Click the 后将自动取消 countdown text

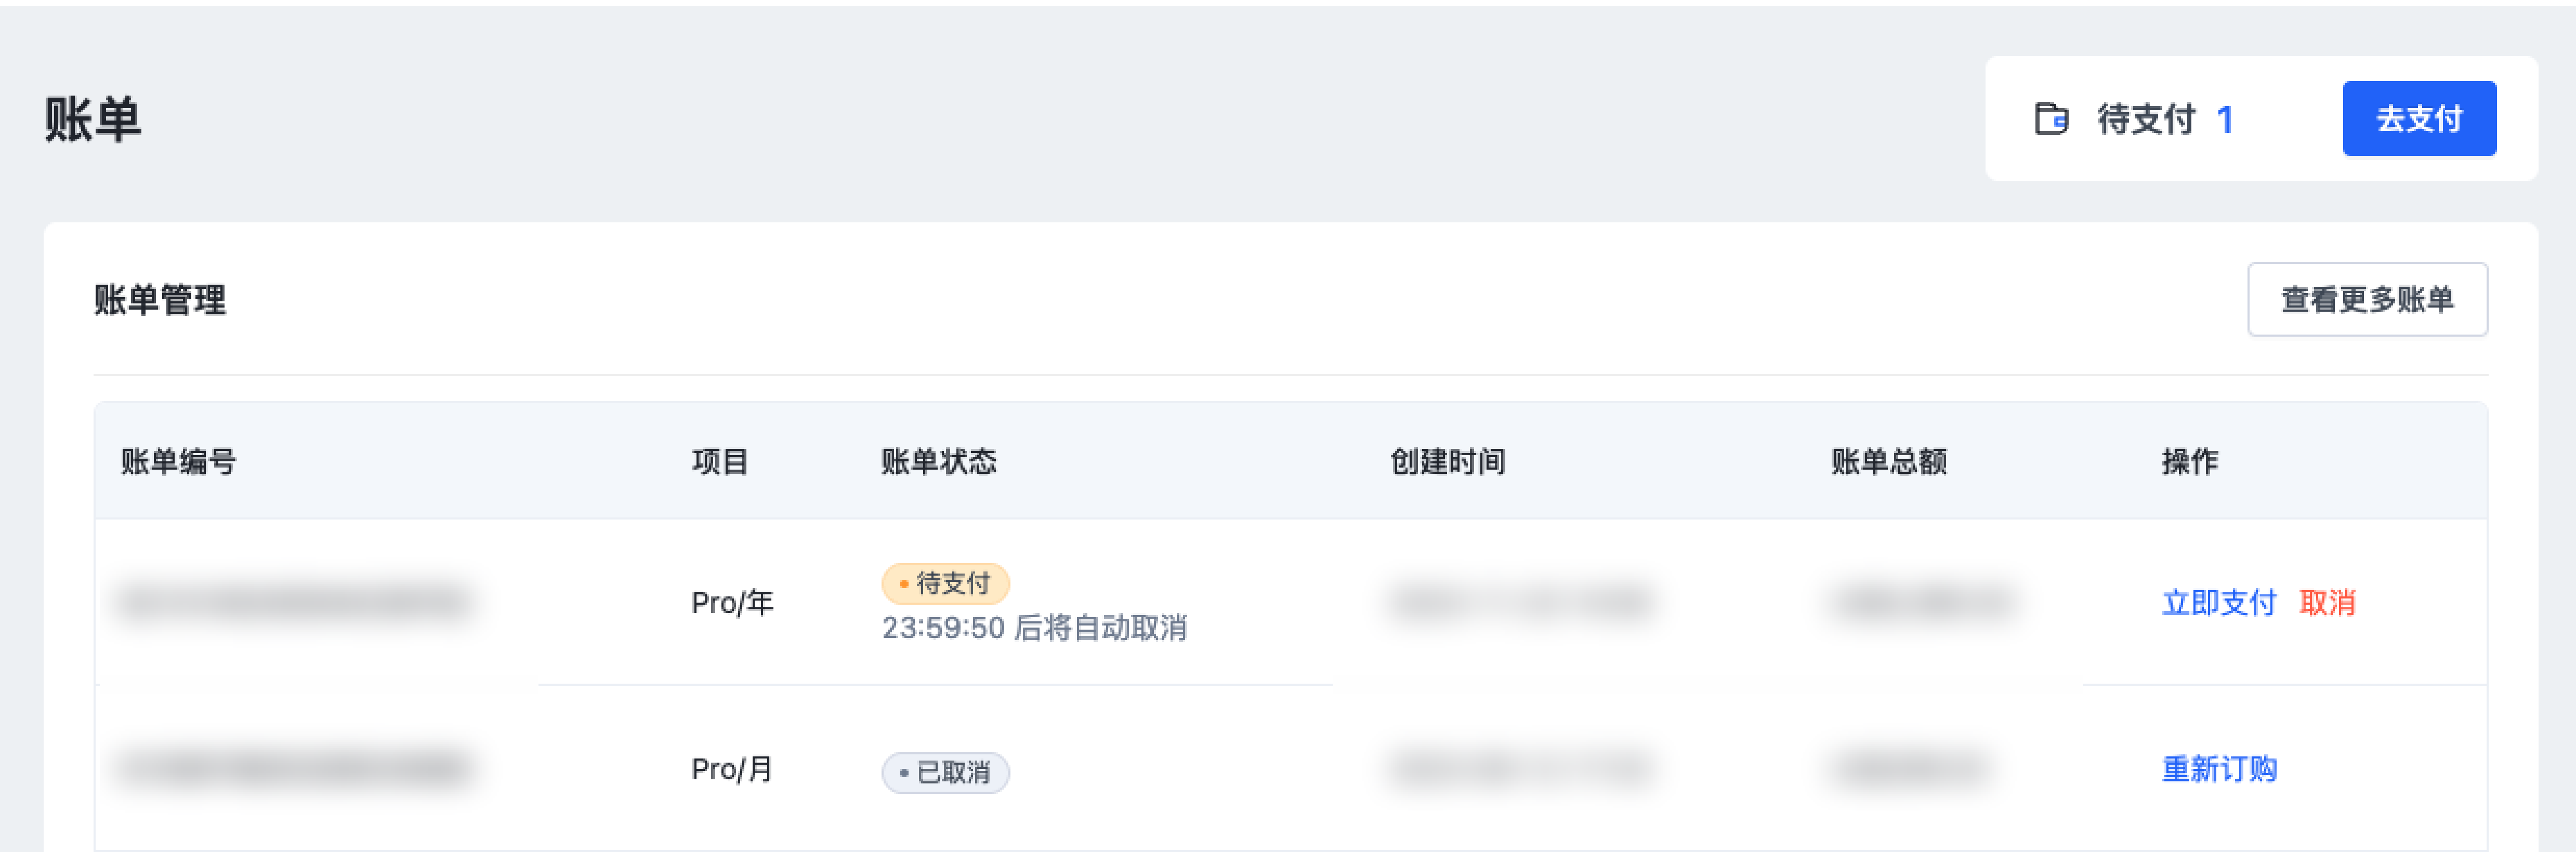[1034, 628]
